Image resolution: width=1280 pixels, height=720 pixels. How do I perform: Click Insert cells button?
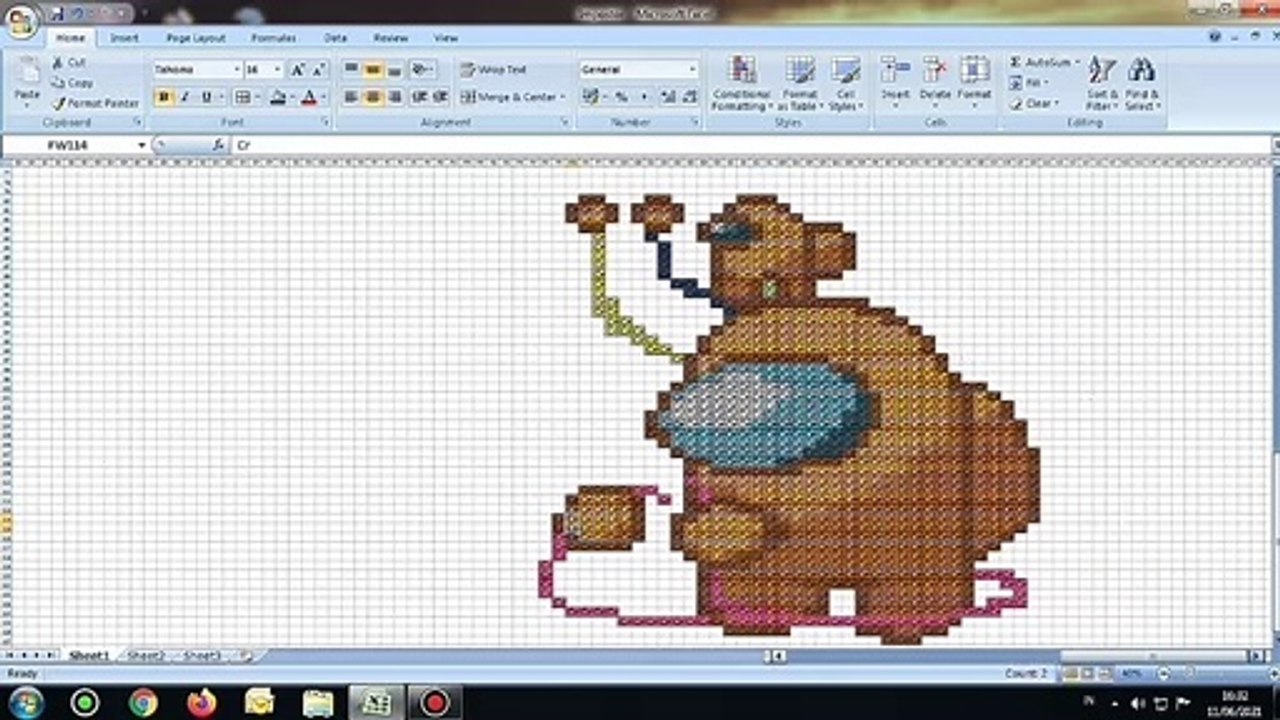click(x=895, y=83)
